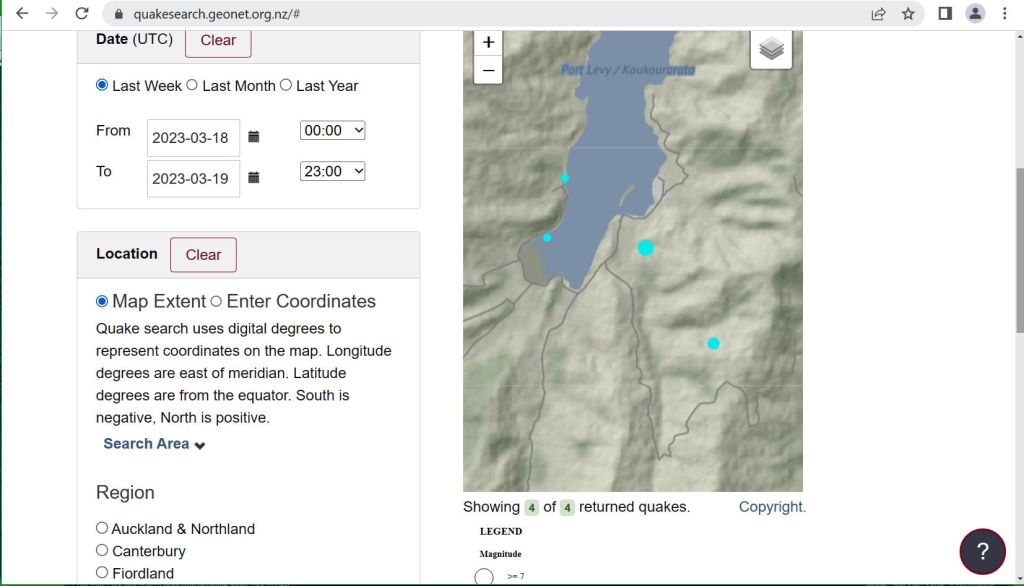The height and width of the screenshot is (586, 1024).
Task: Open calendar picker for From date
Action: click(254, 137)
